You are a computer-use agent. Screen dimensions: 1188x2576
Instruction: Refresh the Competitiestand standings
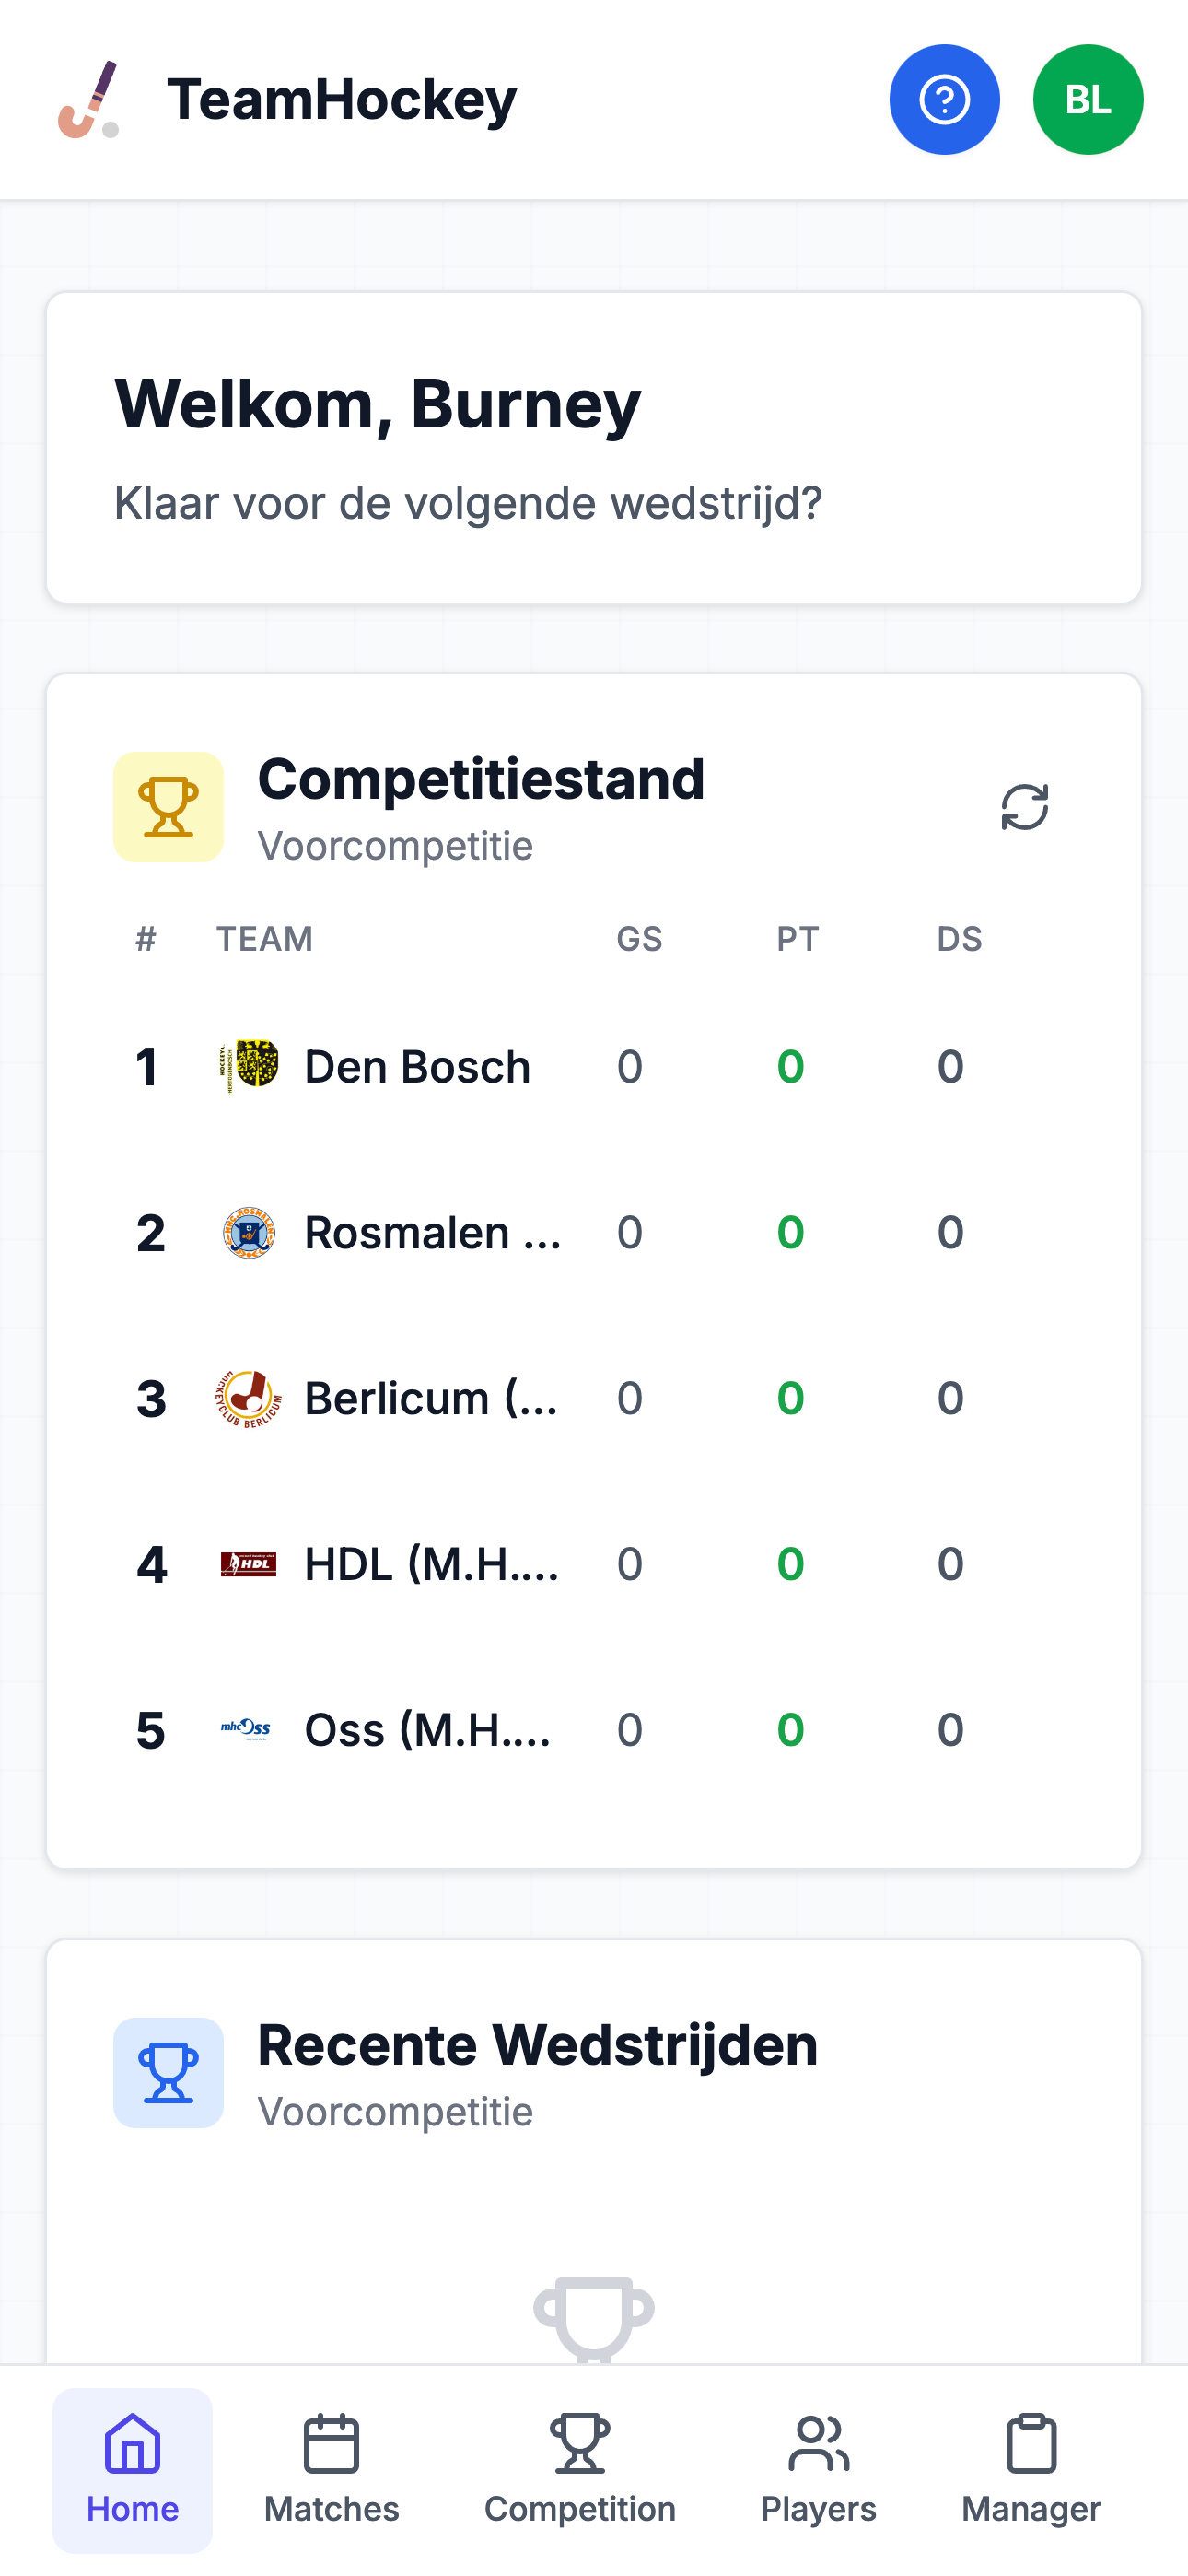[1024, 807]
